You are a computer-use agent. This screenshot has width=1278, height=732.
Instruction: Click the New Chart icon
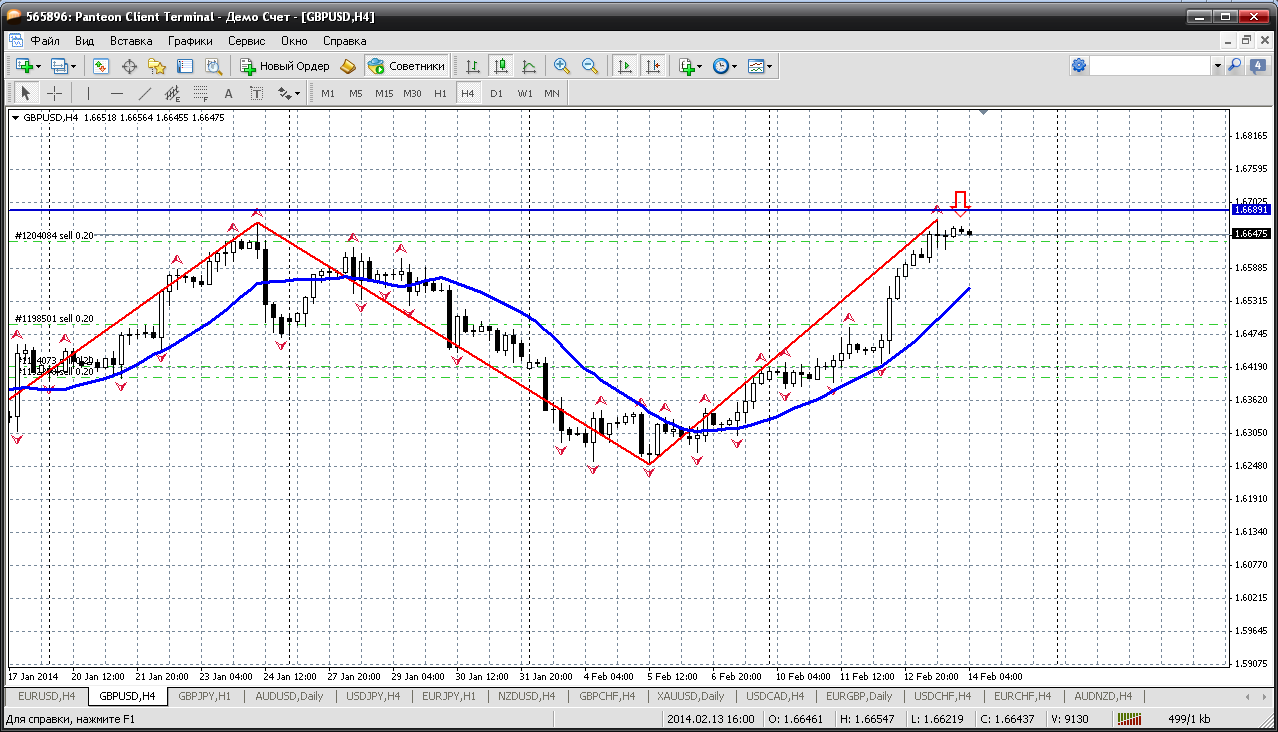tap(24, 66)
